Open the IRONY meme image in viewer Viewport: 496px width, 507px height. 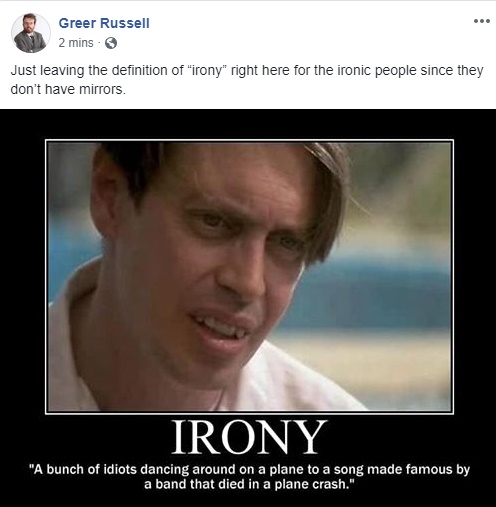point(248,308)
